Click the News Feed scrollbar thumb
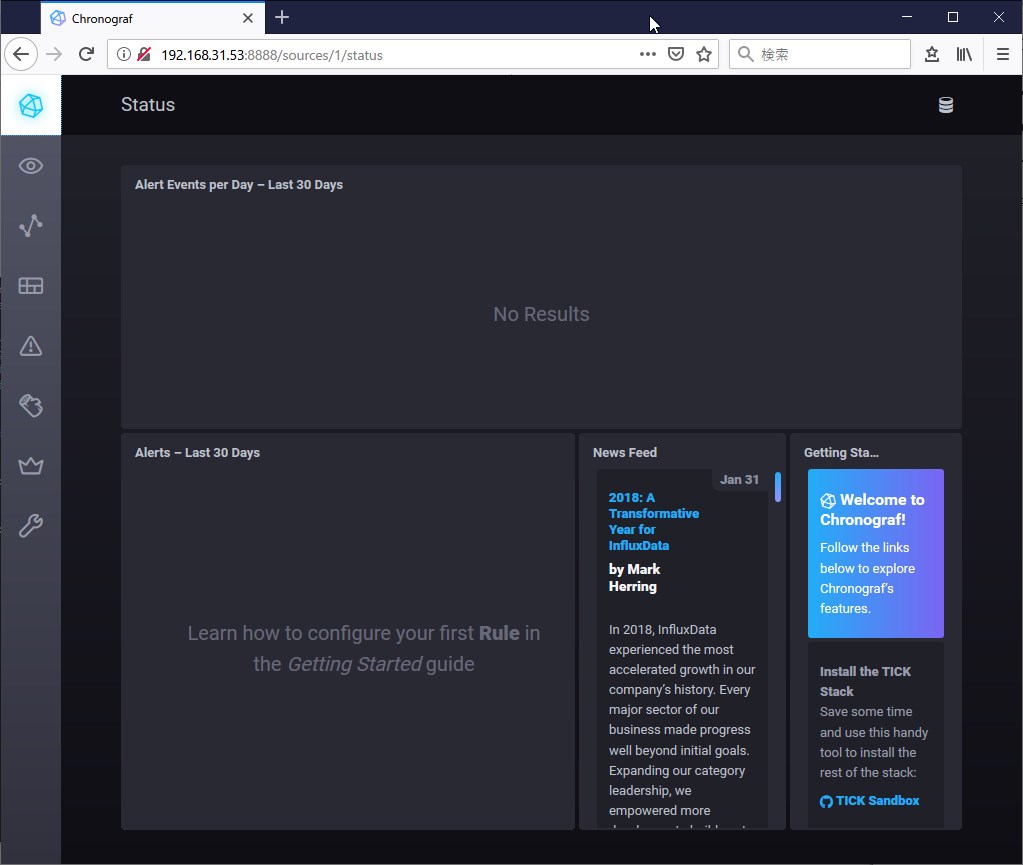This screenshot has height=865, width=1023. pos(778,487)
